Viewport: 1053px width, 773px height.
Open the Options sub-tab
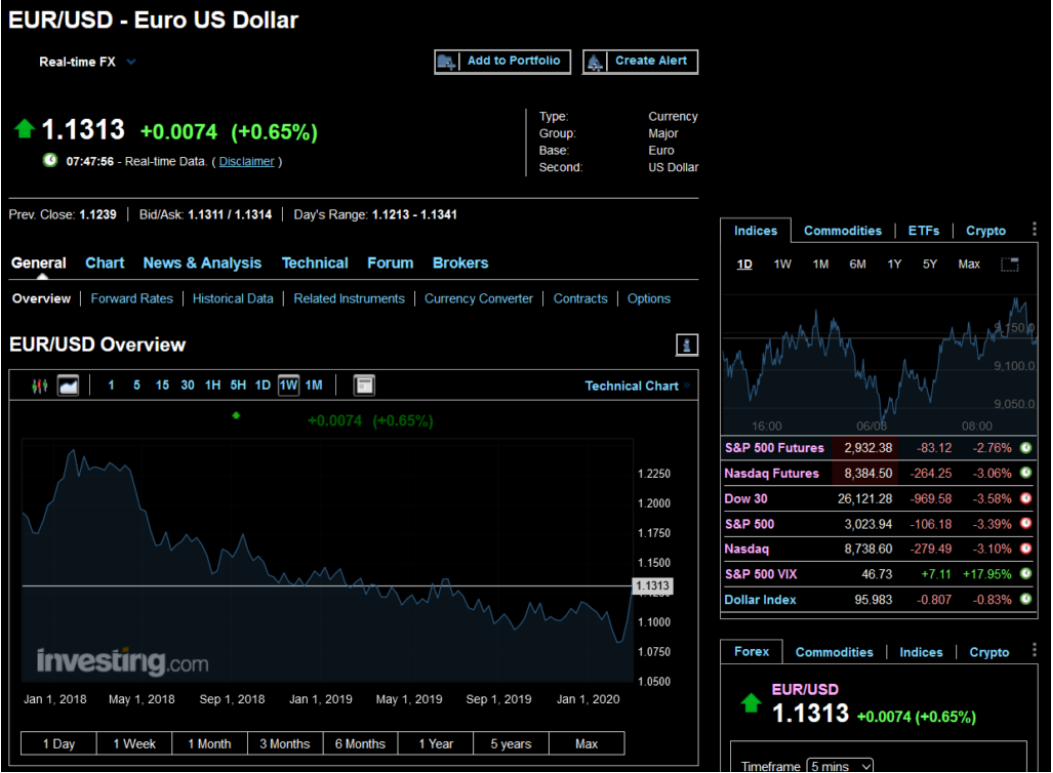[x=649, y=299]
